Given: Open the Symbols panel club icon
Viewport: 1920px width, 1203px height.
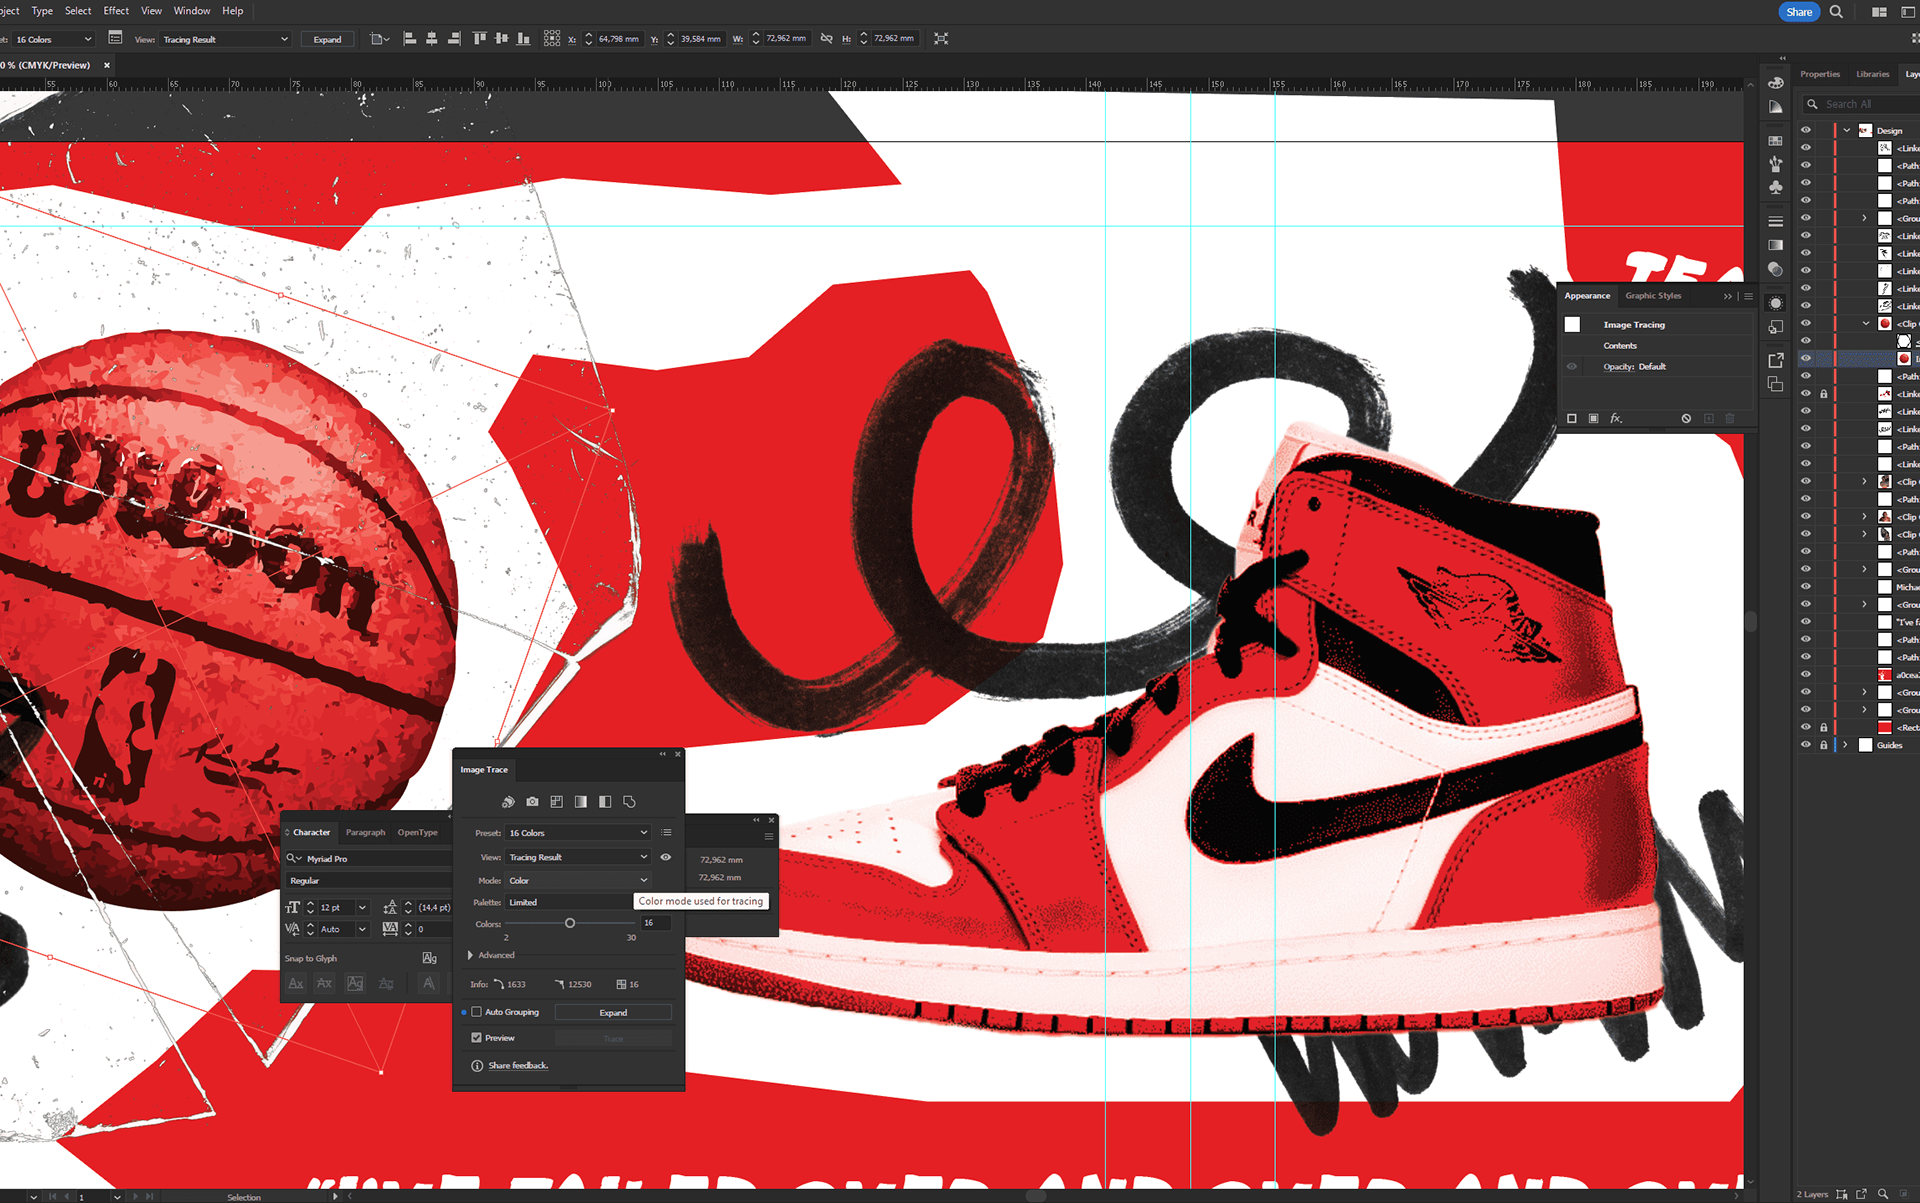Looking at the screenshot, I should coord(1776,187).
